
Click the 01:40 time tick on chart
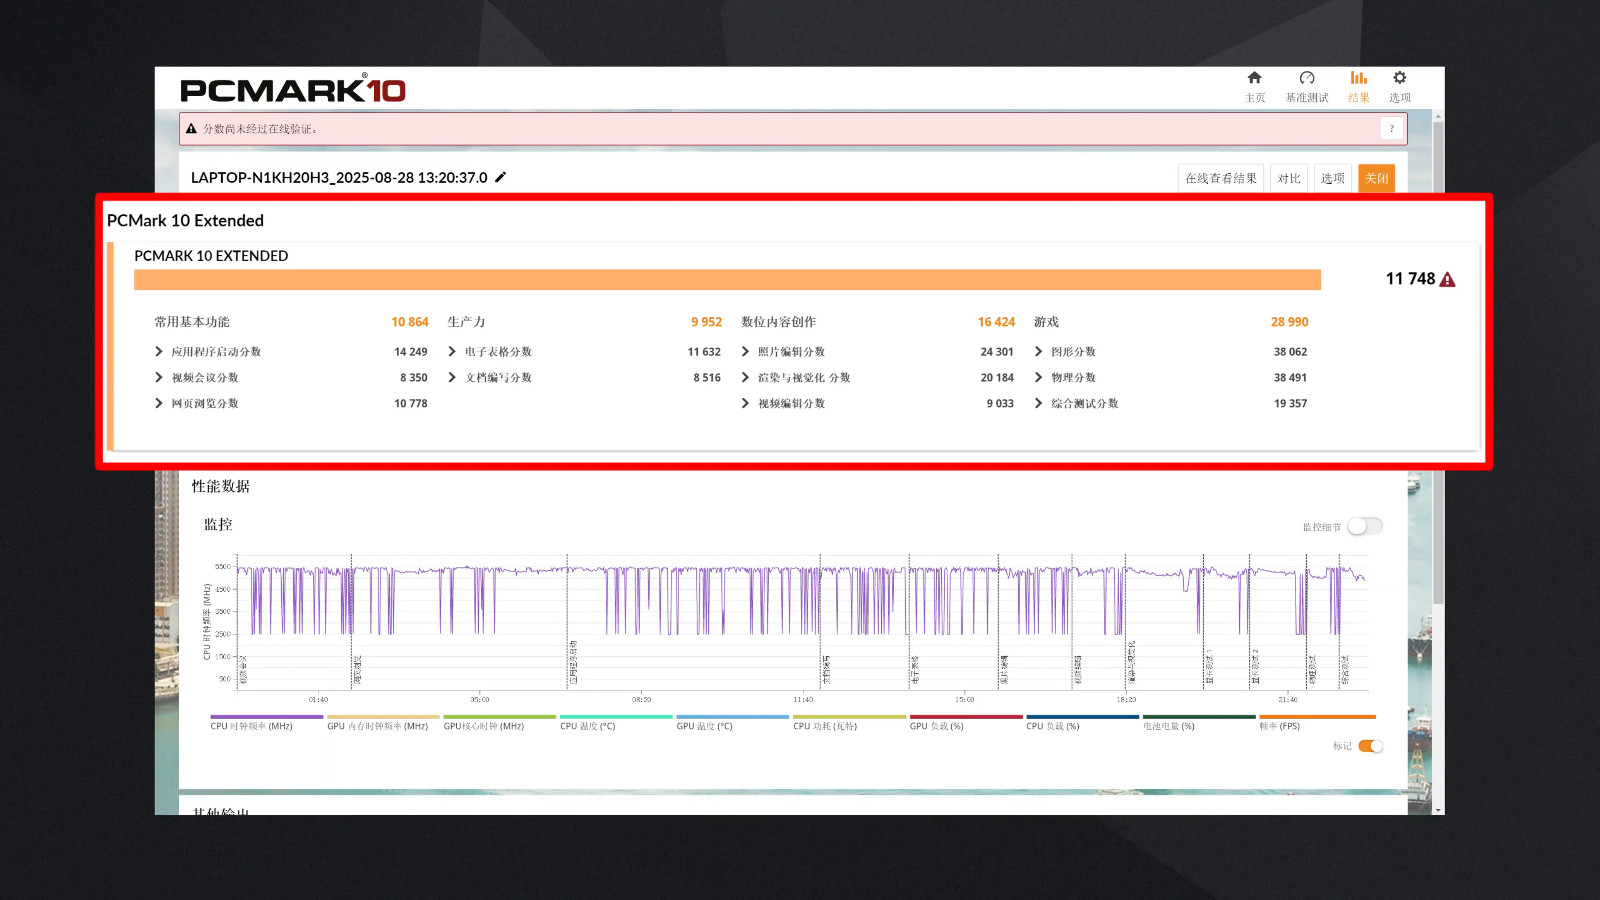pyautogui.click(x=318, y=700)
